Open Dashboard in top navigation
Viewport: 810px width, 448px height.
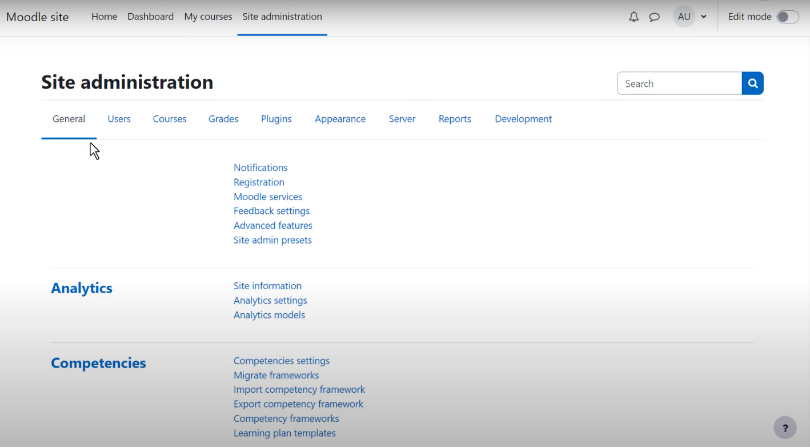tap(150, 17)
